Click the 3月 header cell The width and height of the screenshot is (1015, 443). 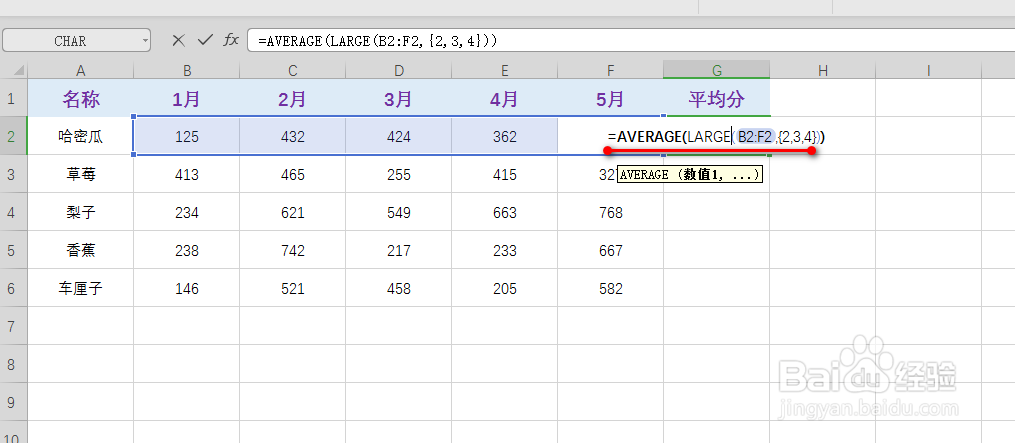click(398, 98)
